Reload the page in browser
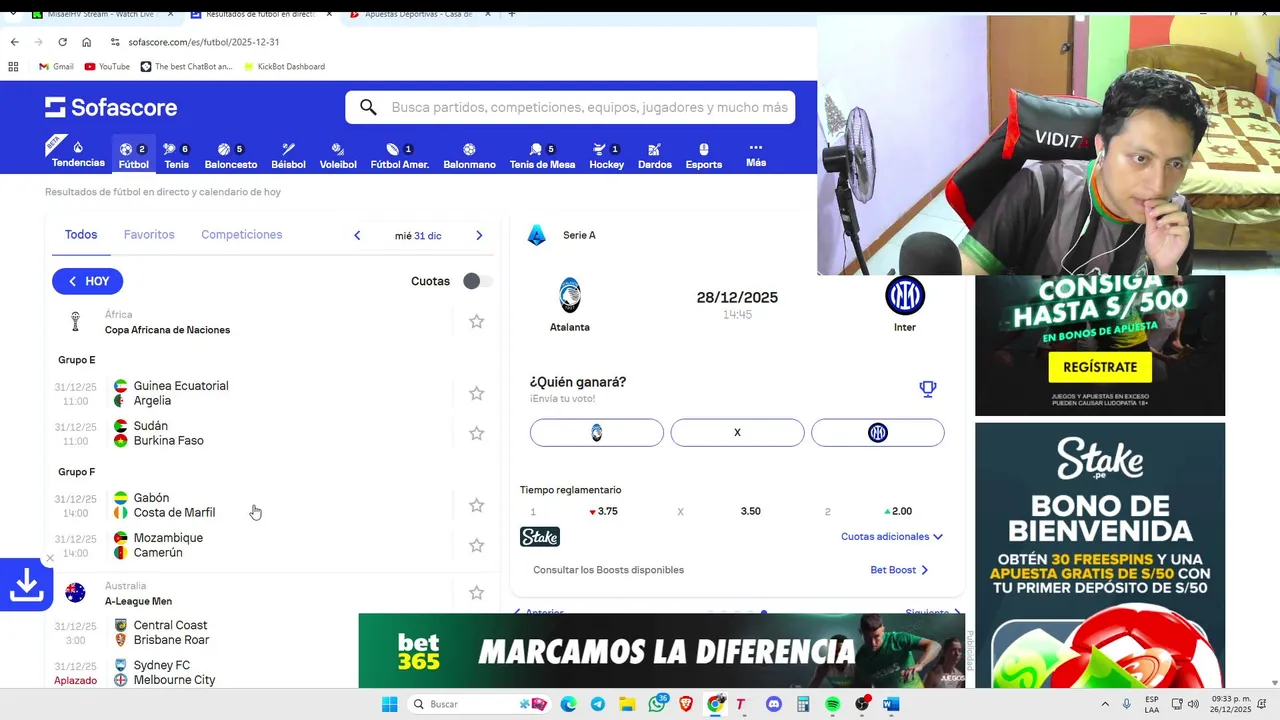Viewport: 1280px width, 720px height. coord(62,42)
